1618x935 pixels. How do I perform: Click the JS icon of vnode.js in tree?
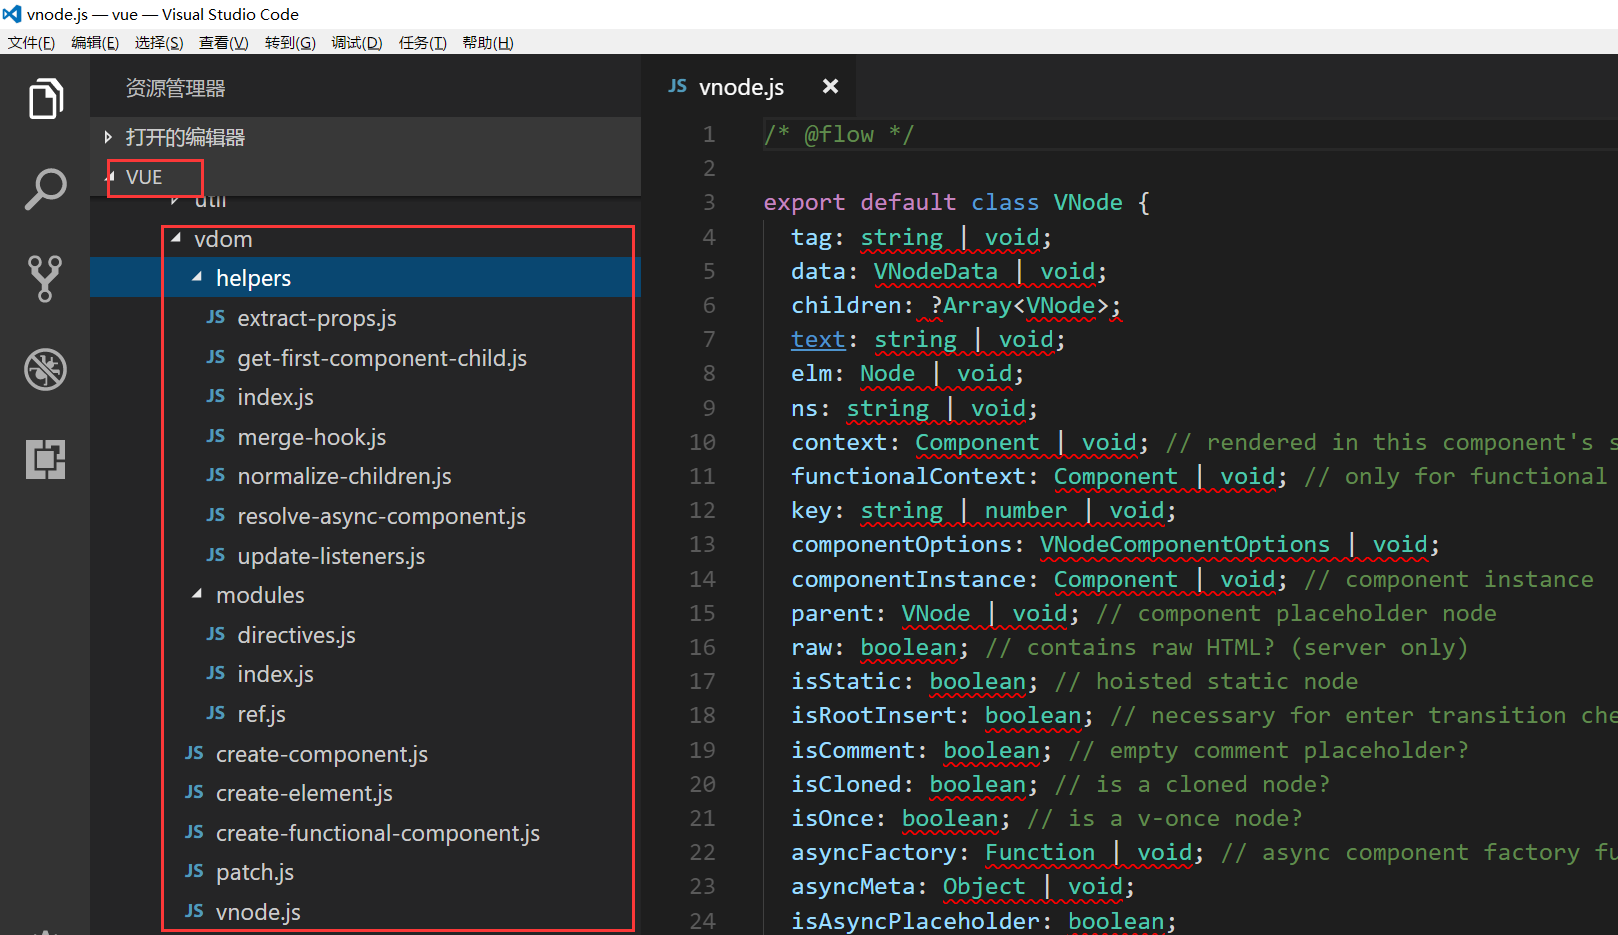195,911
